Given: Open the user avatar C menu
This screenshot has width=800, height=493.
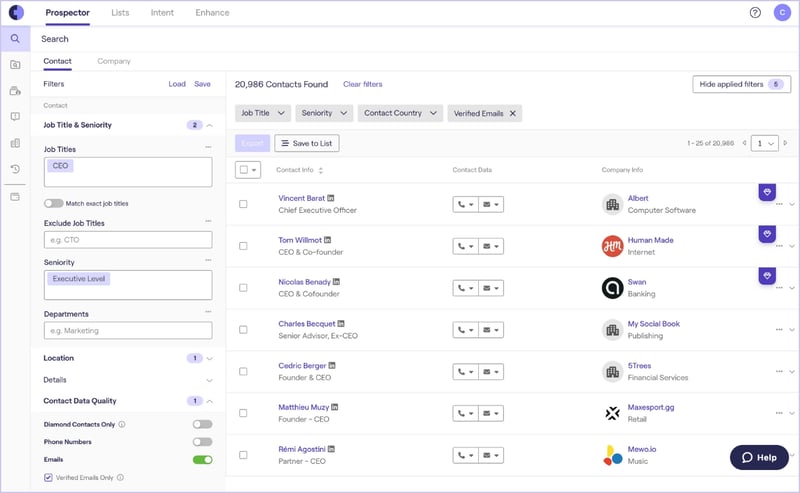Looking at the screenshot, I should tap(782, 12).
